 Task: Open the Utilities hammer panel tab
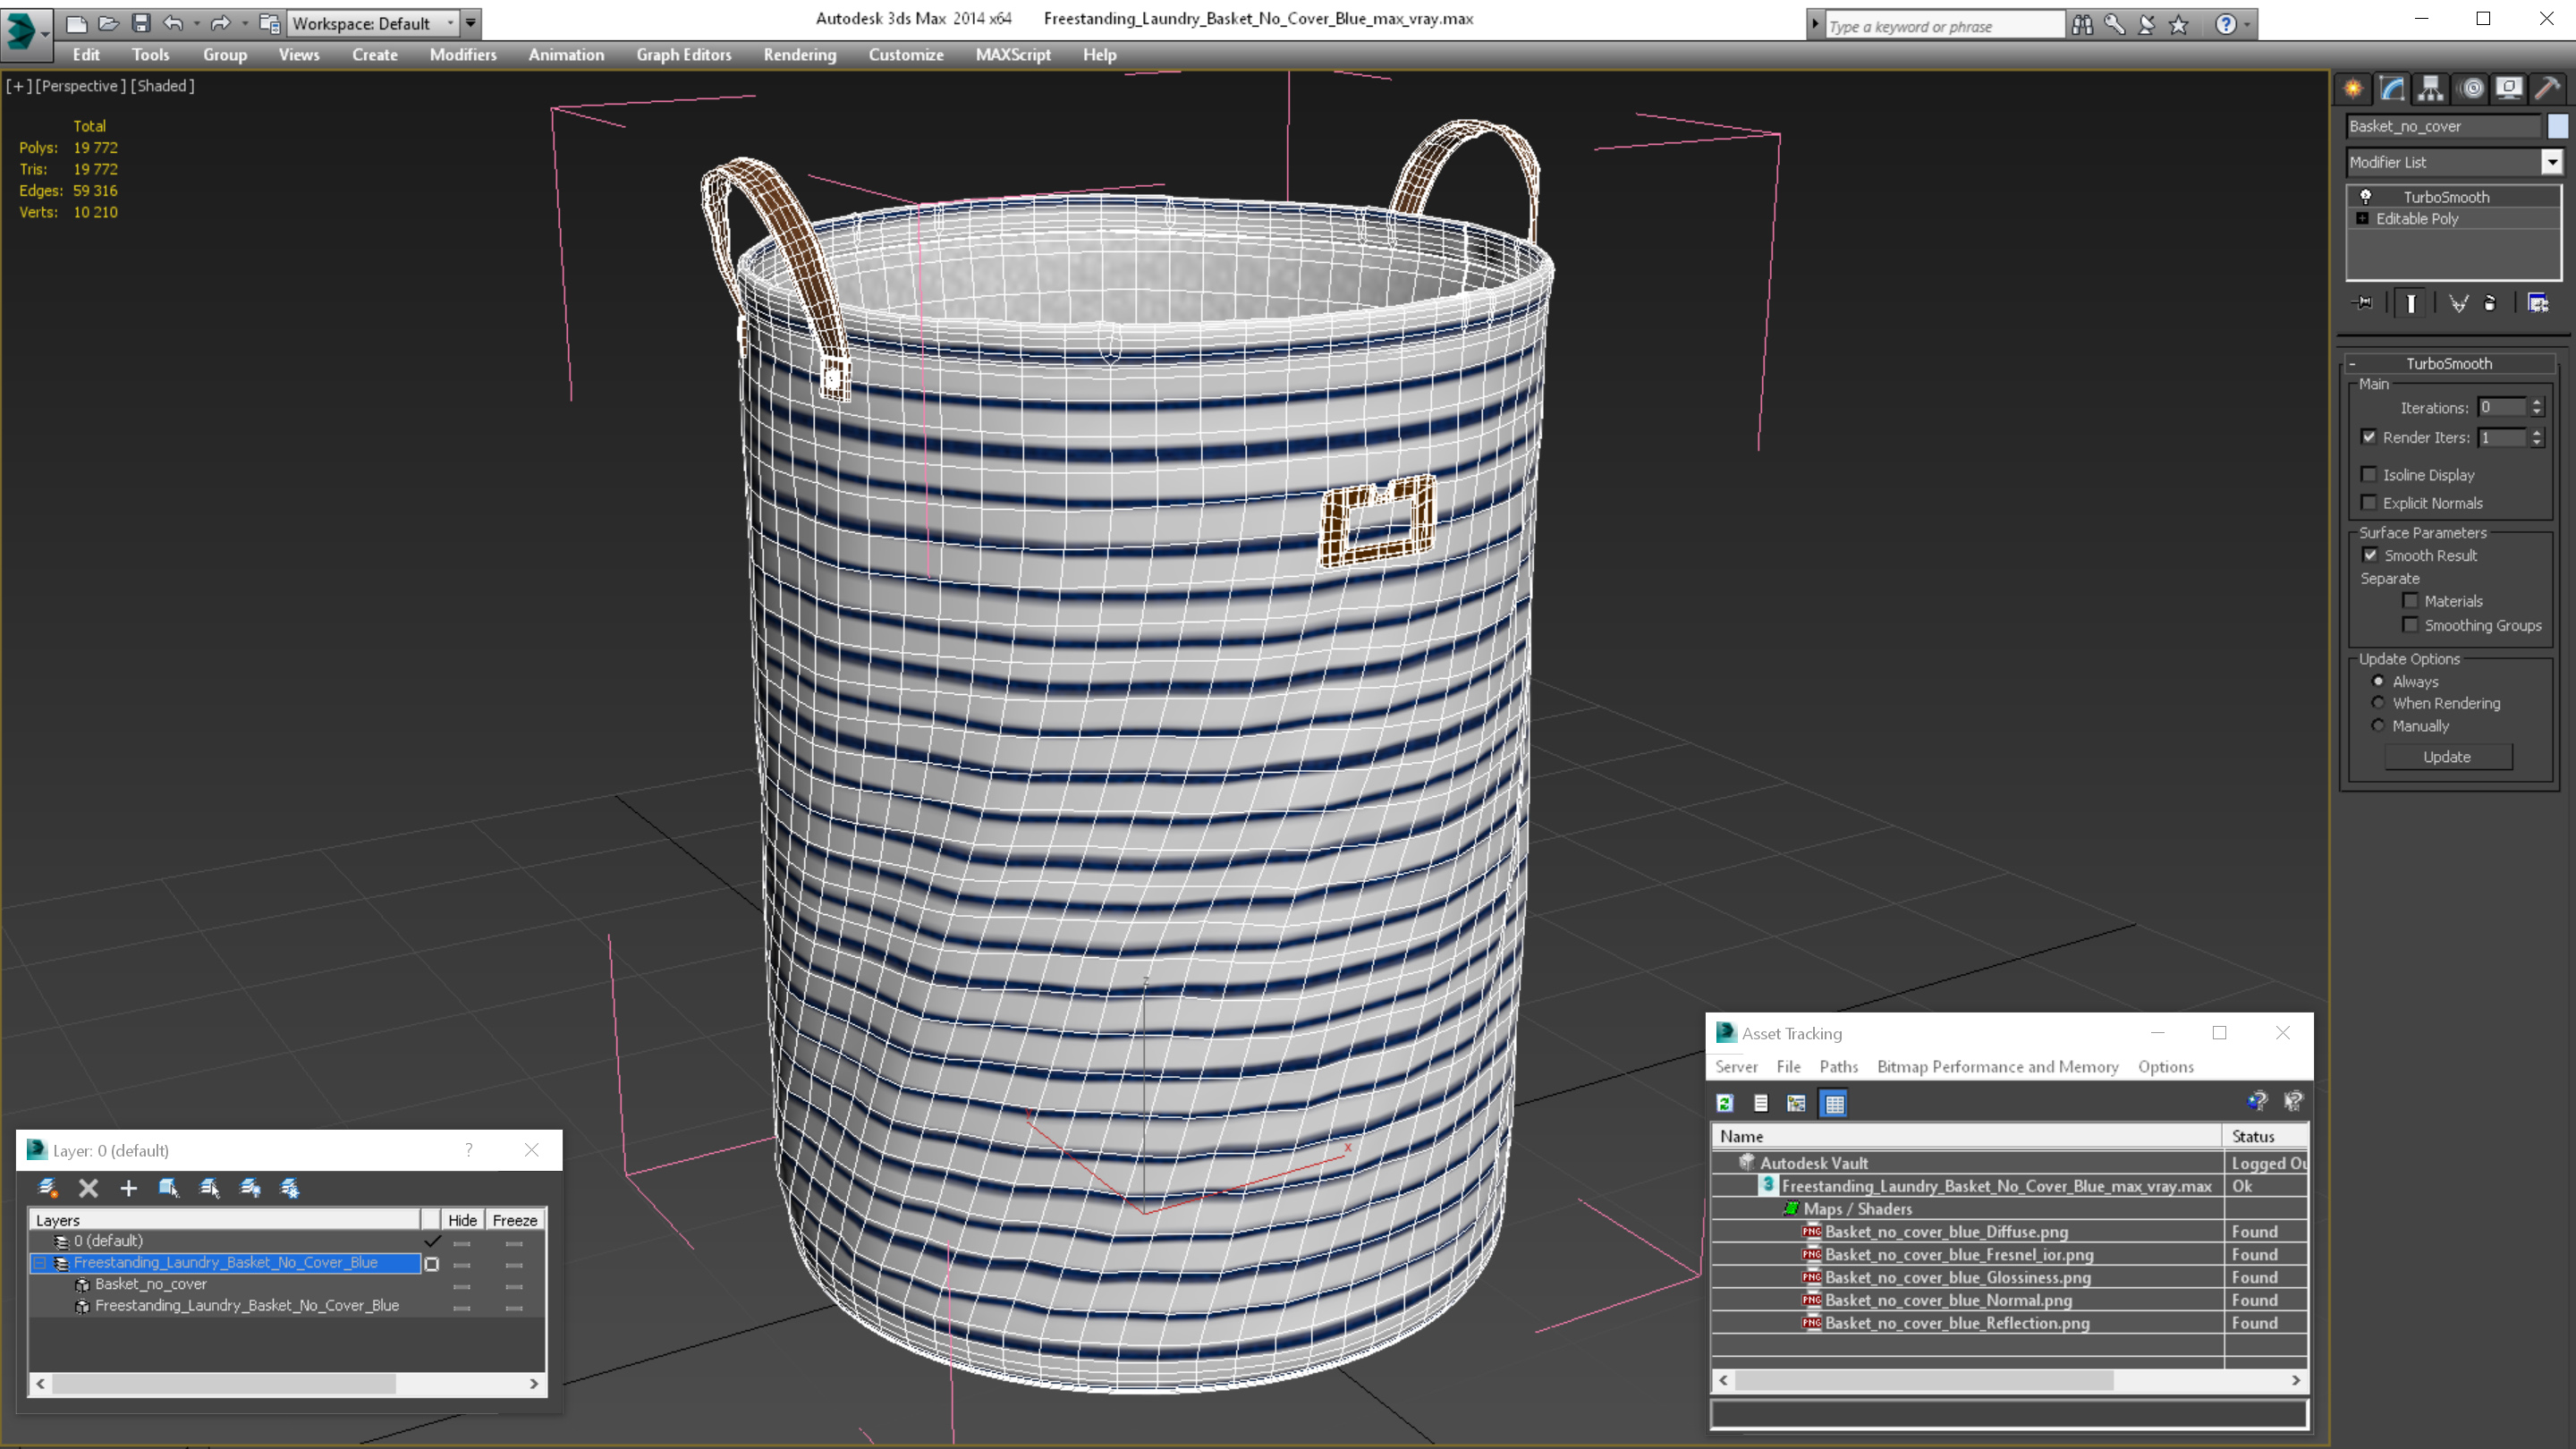2548,88
